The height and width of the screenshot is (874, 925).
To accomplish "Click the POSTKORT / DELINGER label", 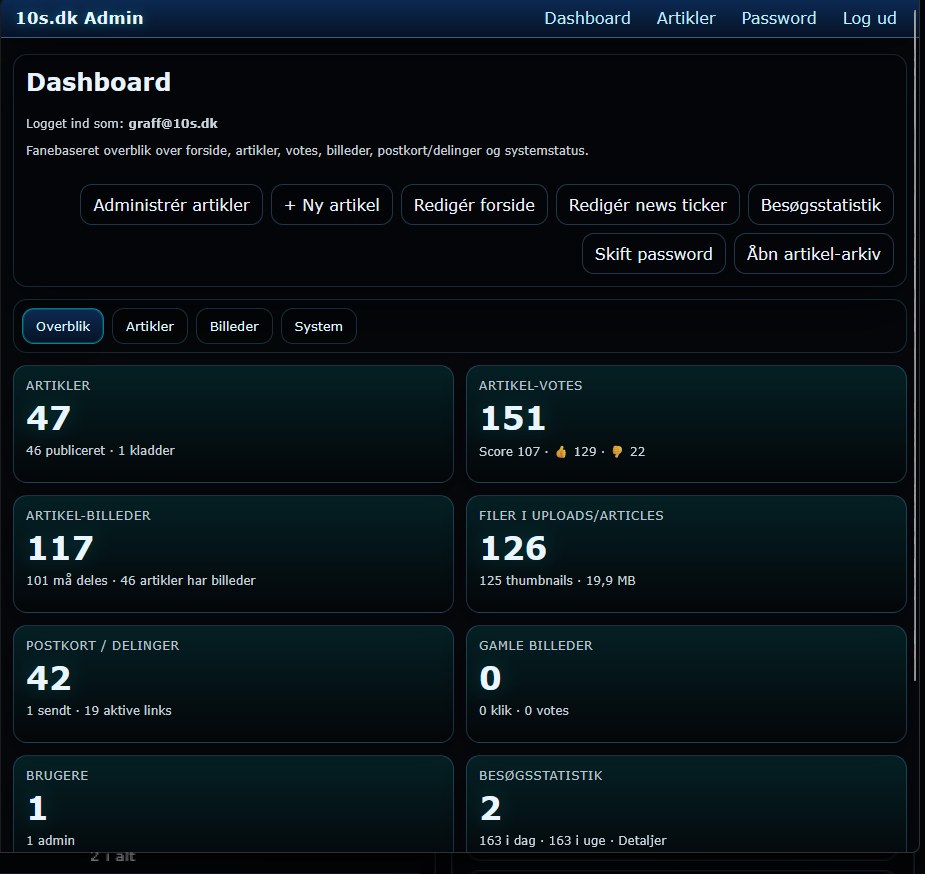I will [x=103, y=646].
